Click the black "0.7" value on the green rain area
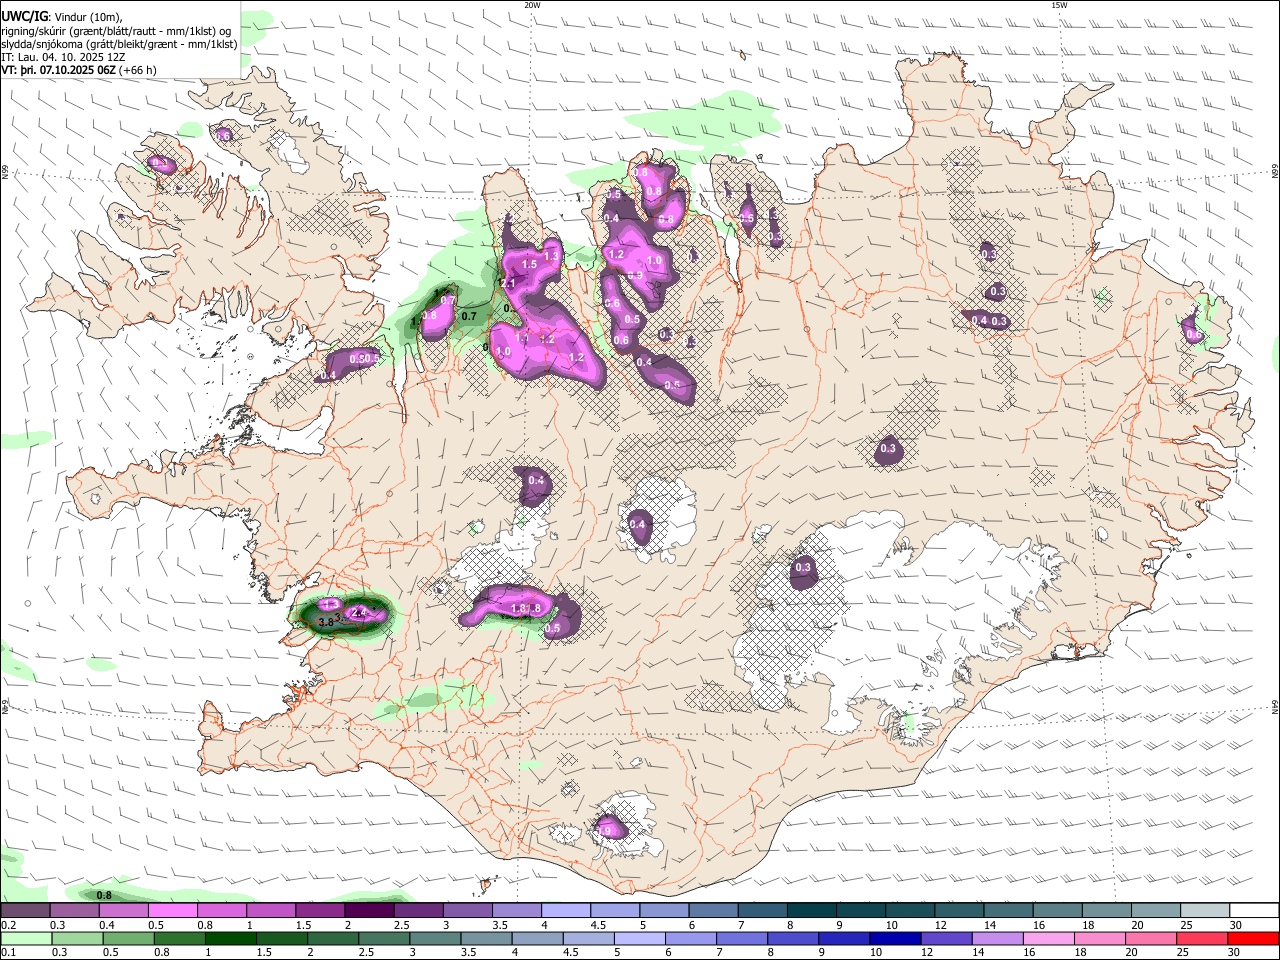The width and height of the screenshot is (1280, 960). (469, 317)
